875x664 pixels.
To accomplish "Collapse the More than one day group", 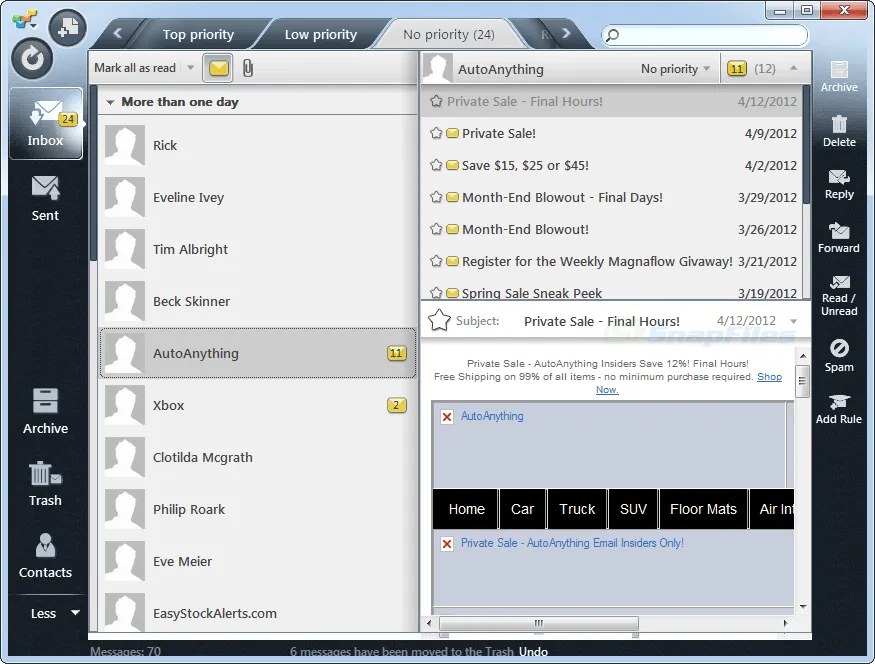I will pos(110,102).
